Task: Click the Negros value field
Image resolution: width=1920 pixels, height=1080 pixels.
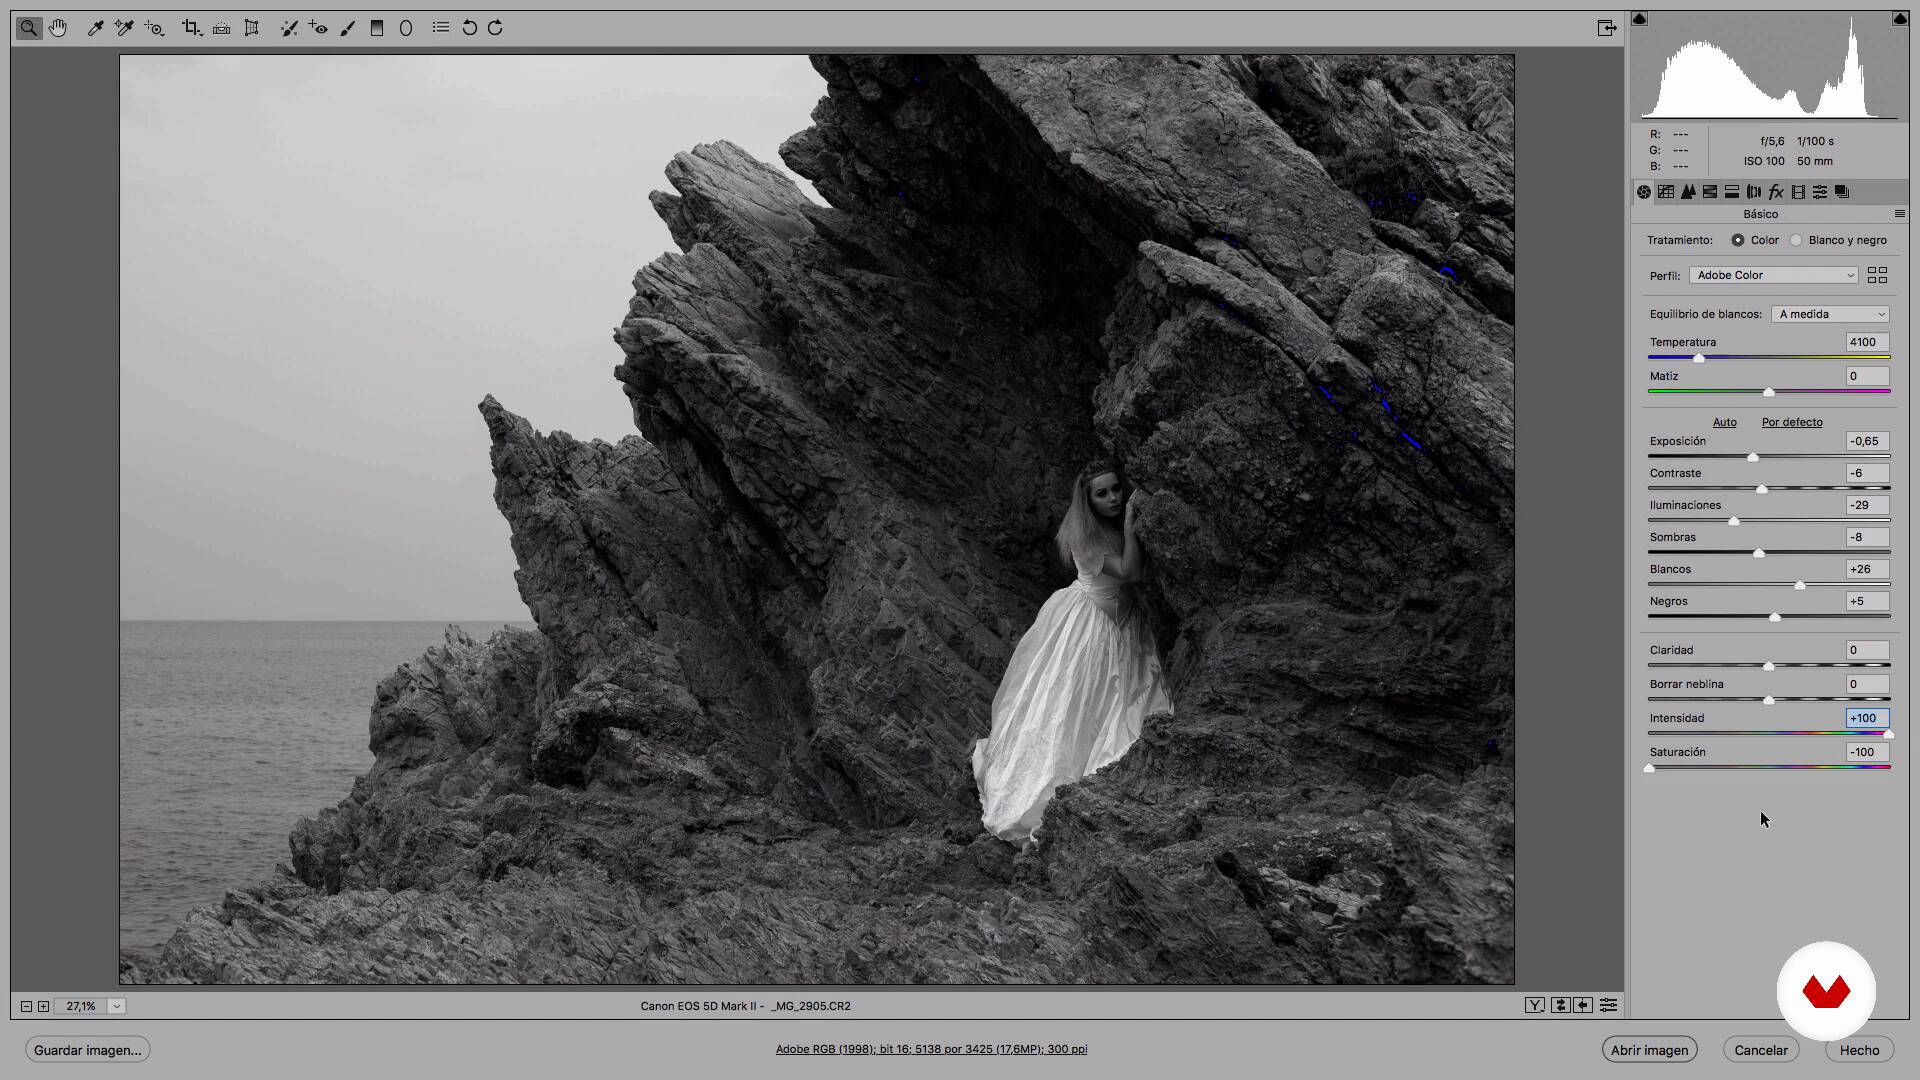Action: [1867, 601]
